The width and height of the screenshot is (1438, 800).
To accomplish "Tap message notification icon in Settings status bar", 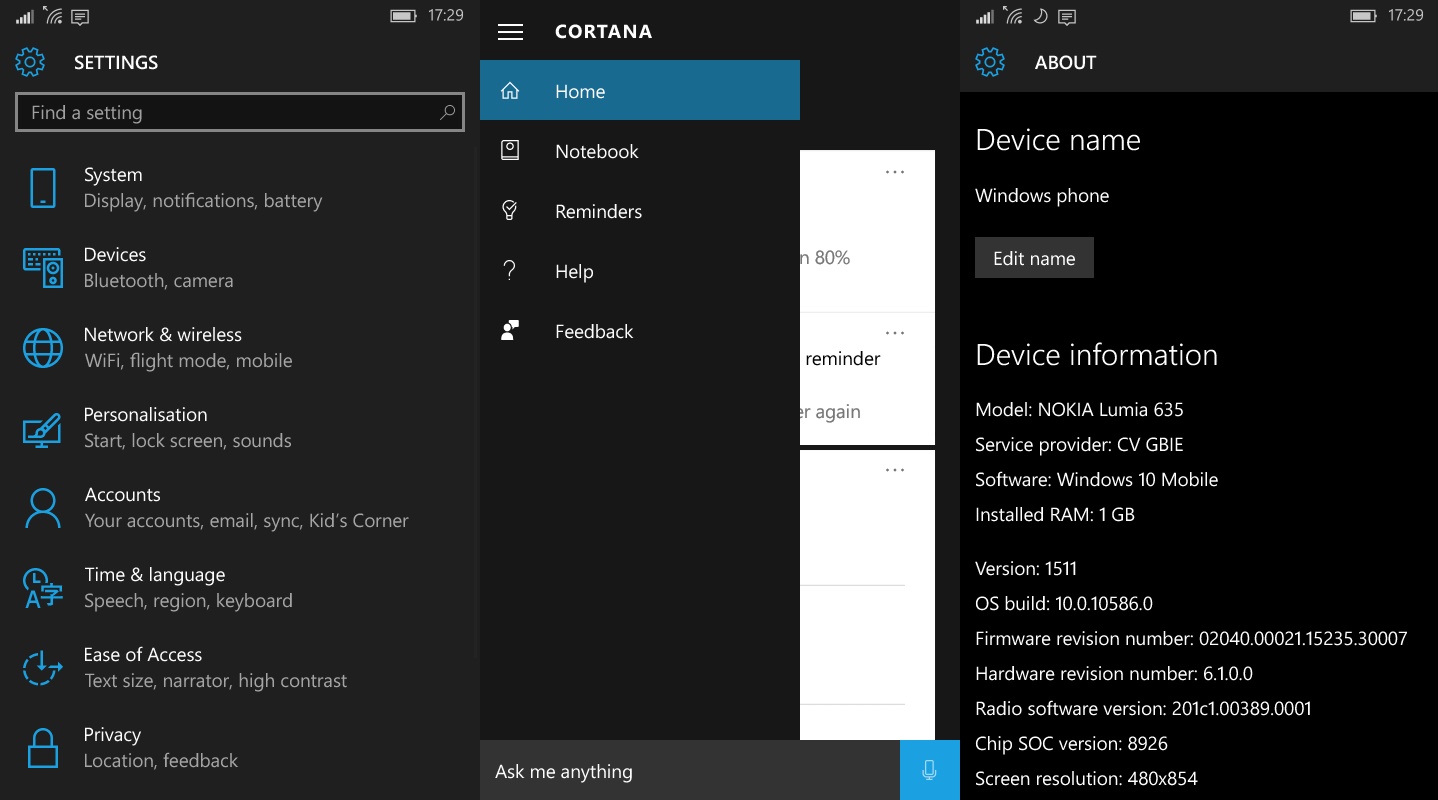I will click(81, 16).
